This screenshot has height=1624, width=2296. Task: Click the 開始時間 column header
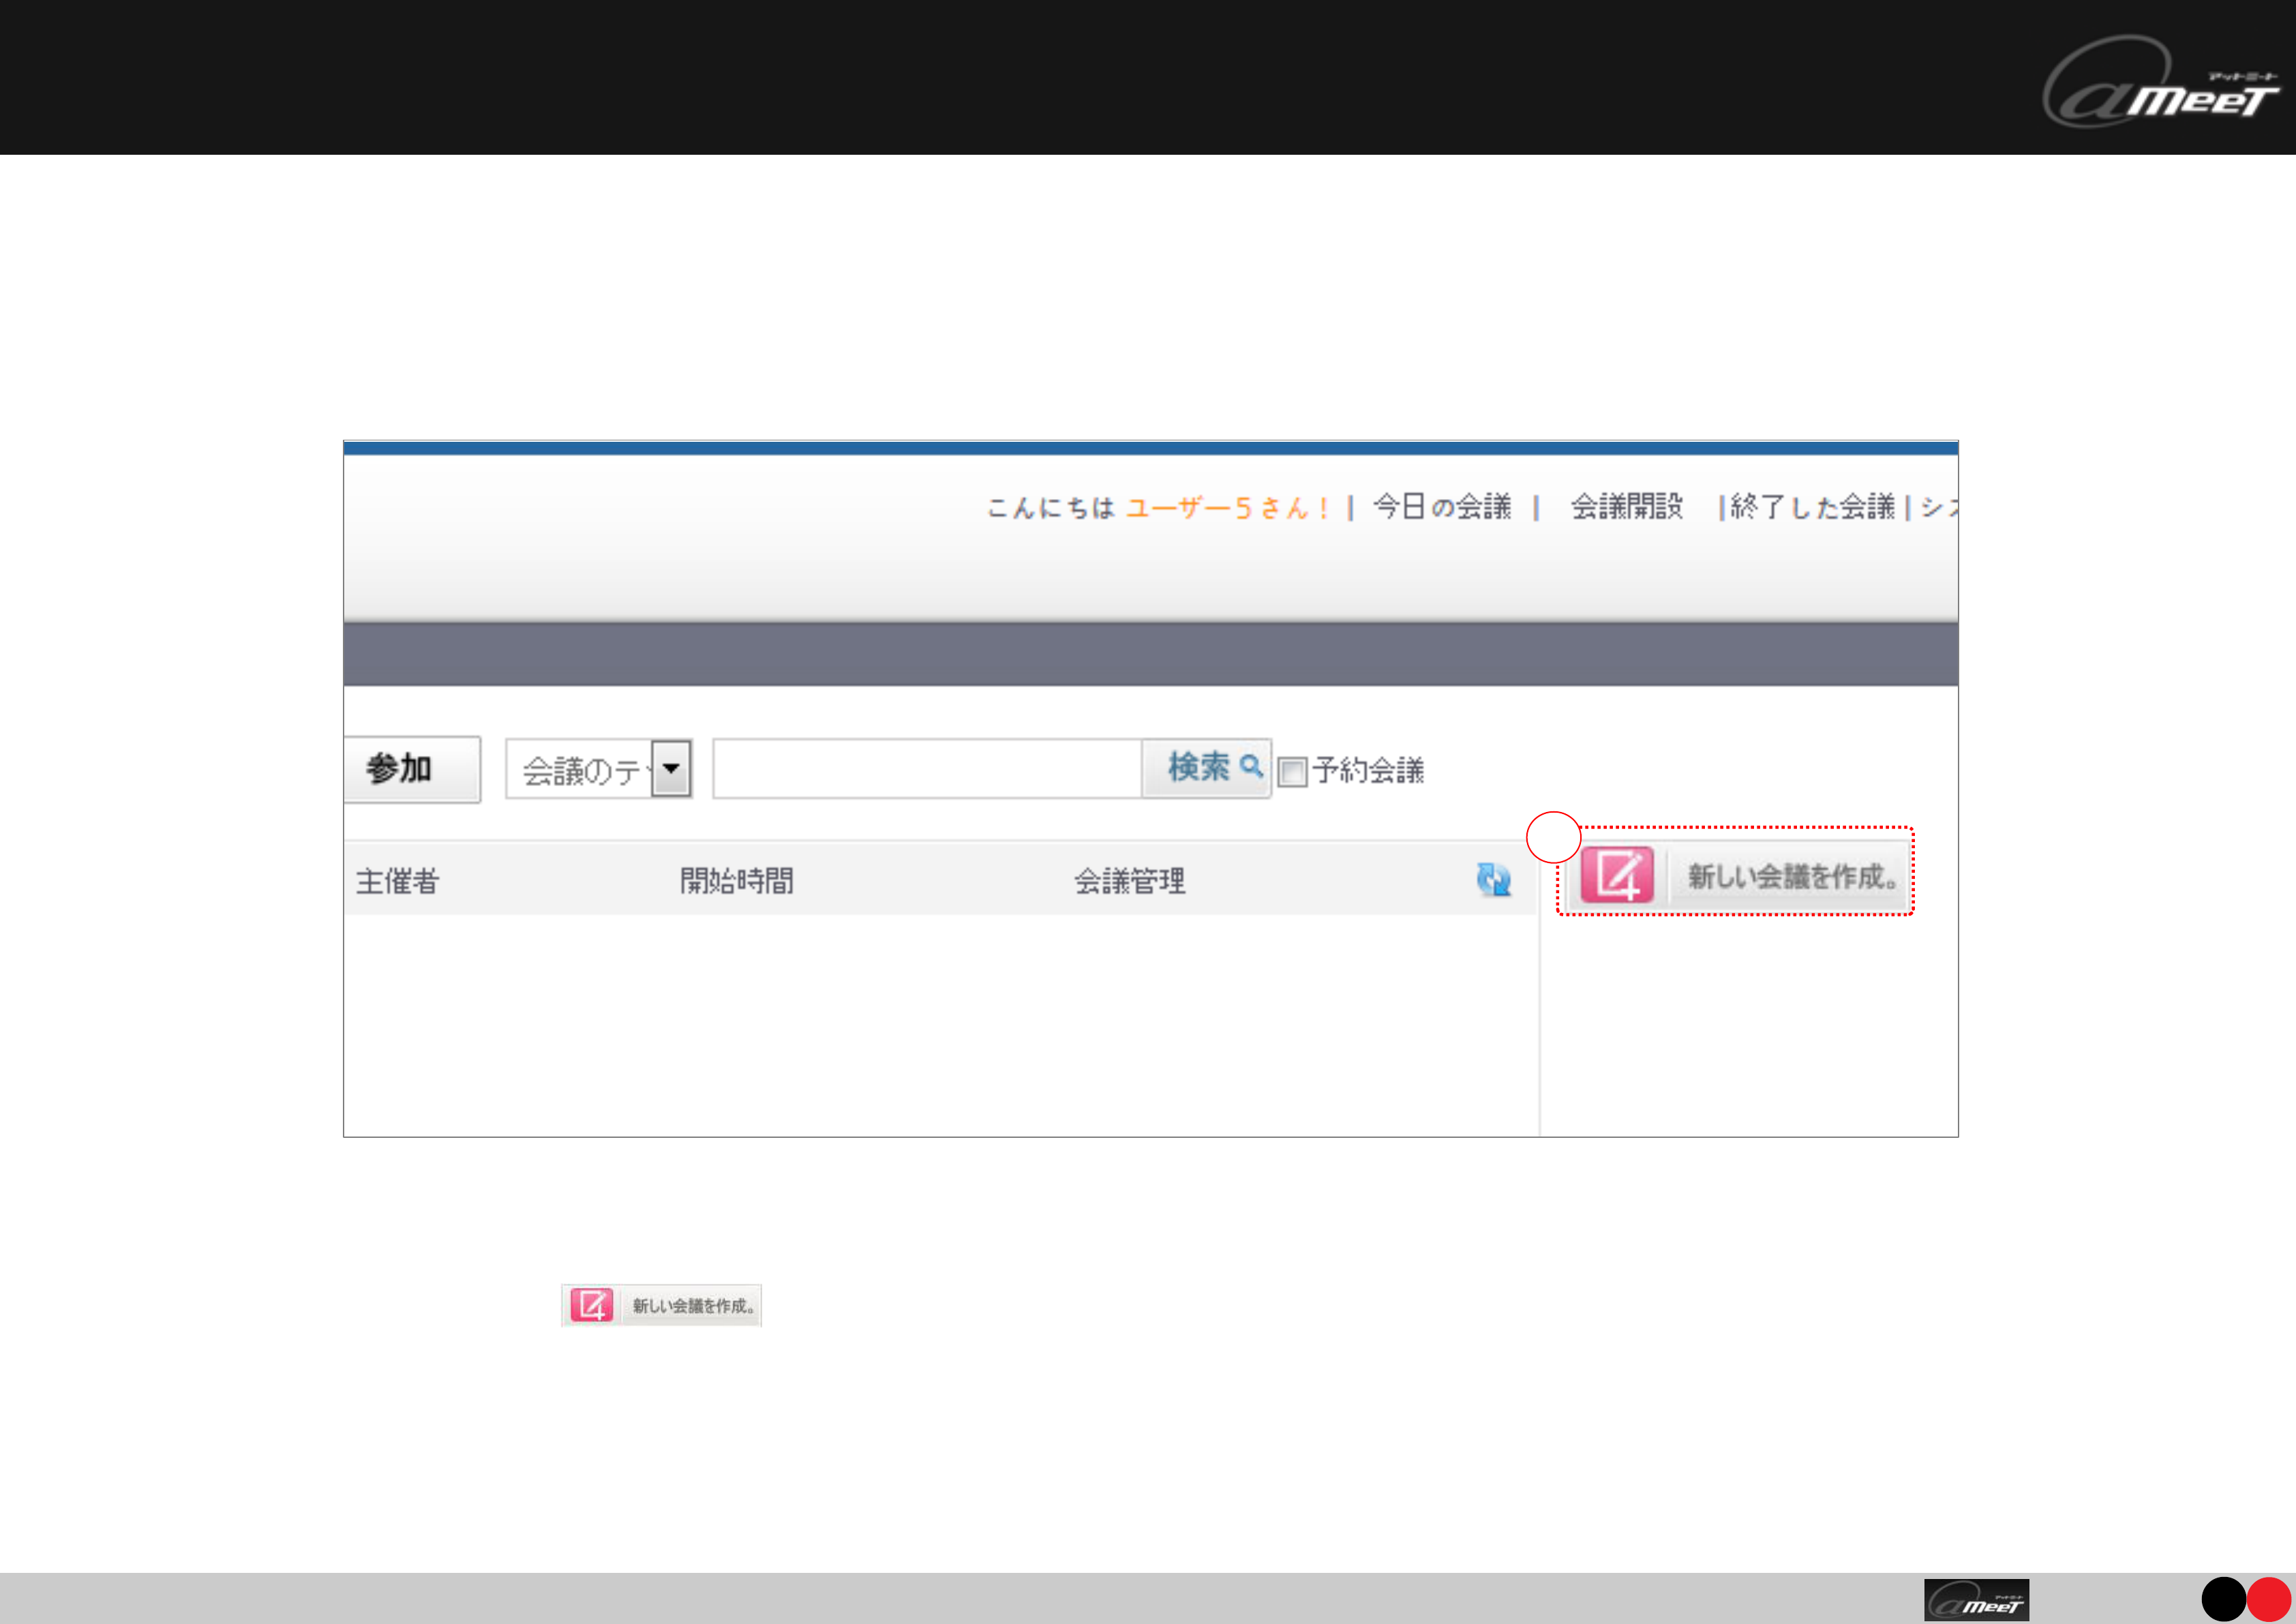tap(737, 881)
